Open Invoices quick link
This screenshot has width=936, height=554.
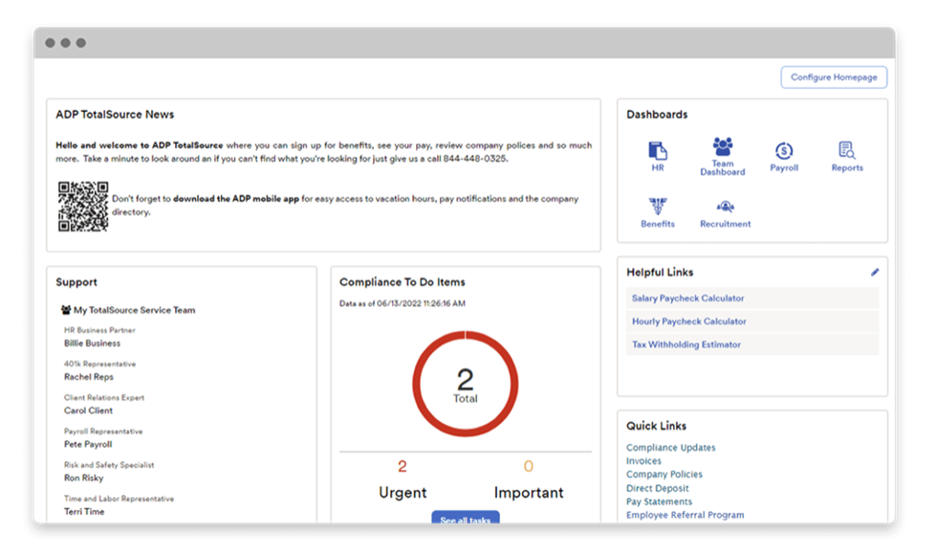pos(644,461)
